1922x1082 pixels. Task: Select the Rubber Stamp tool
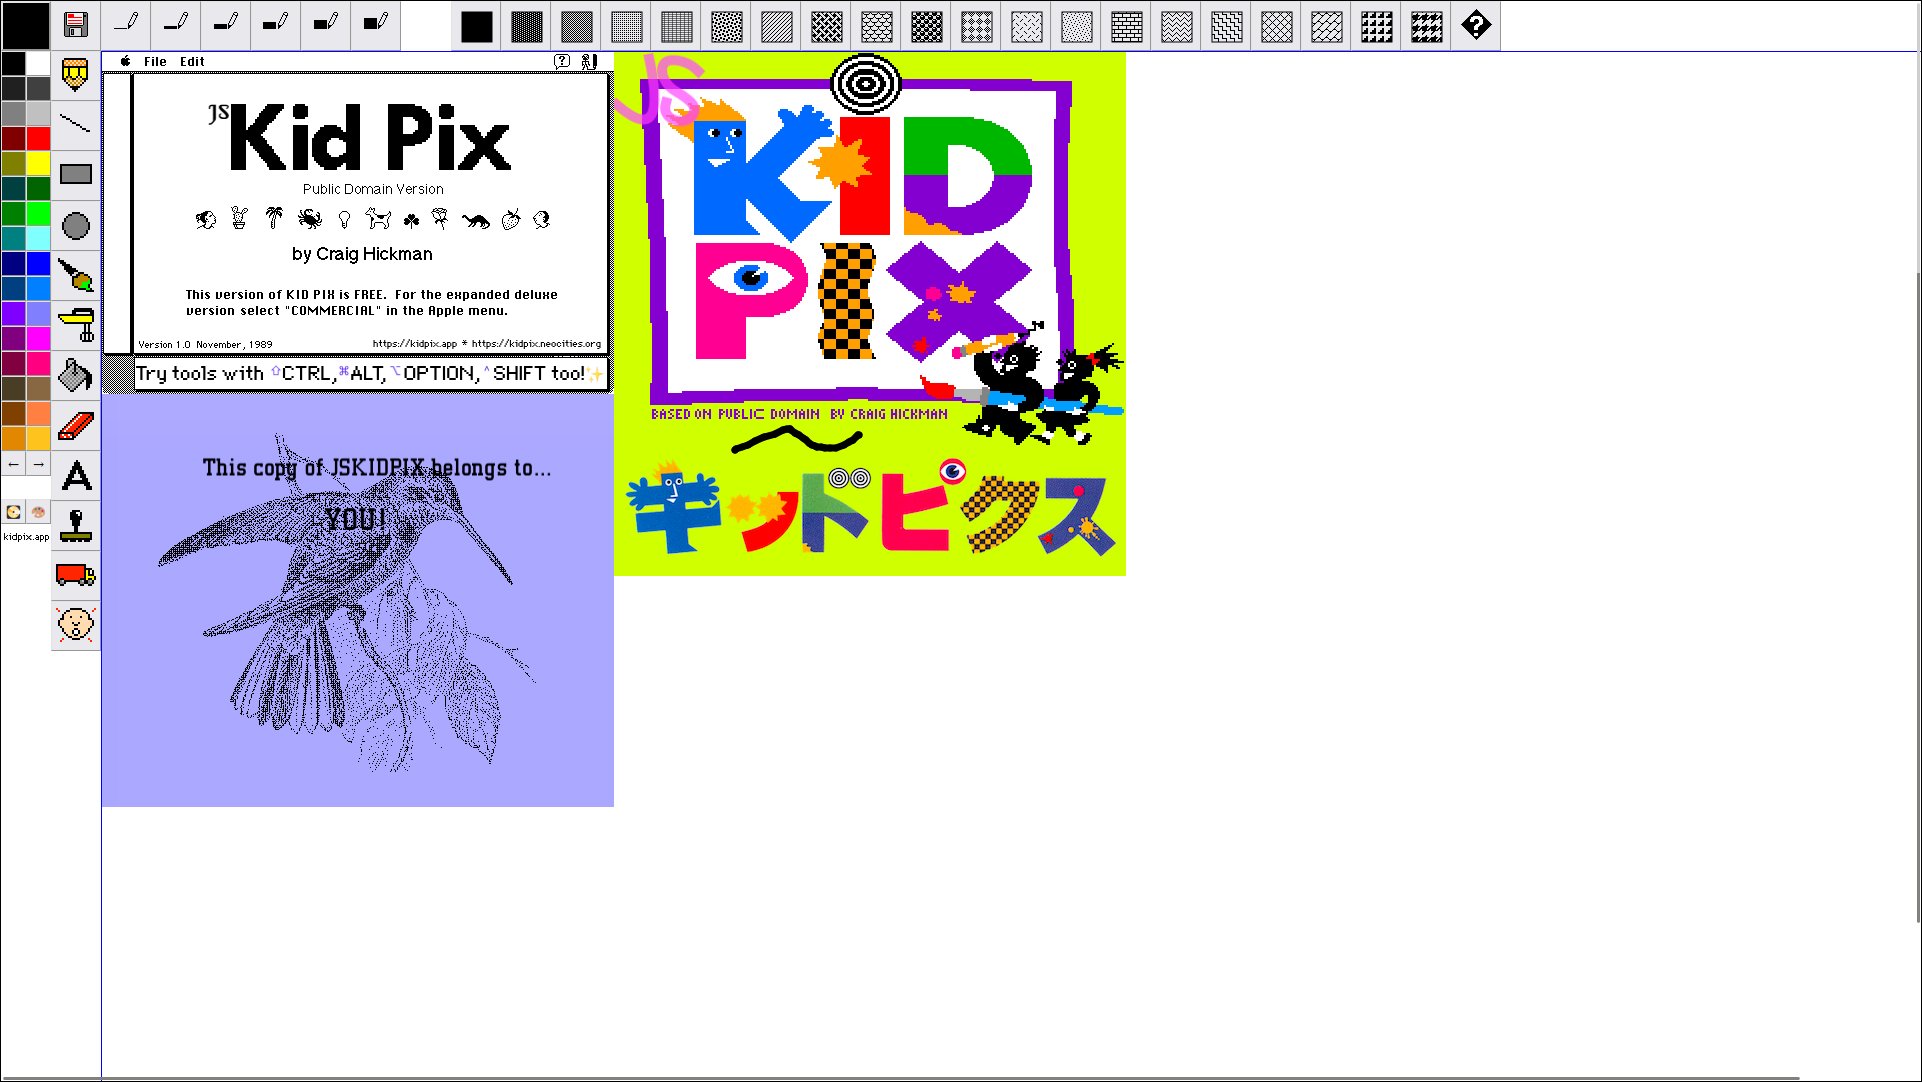click(x=76, y=525)
